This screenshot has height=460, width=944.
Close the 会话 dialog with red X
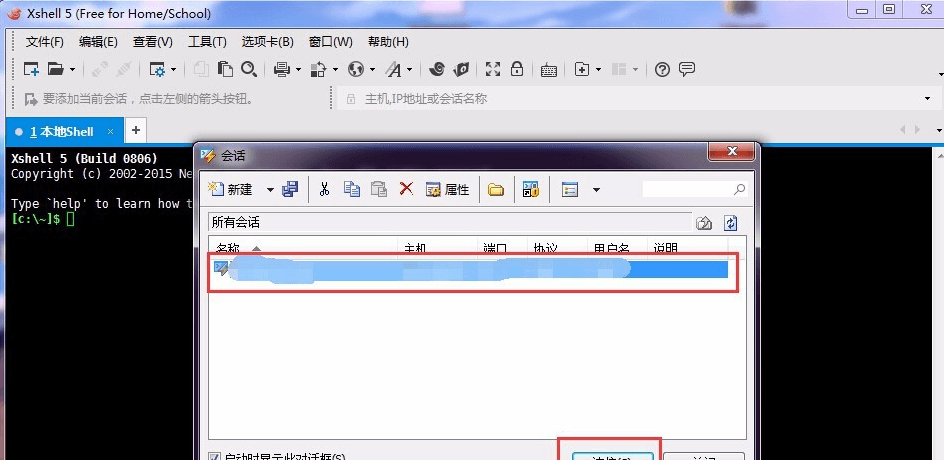coord(731,152)
